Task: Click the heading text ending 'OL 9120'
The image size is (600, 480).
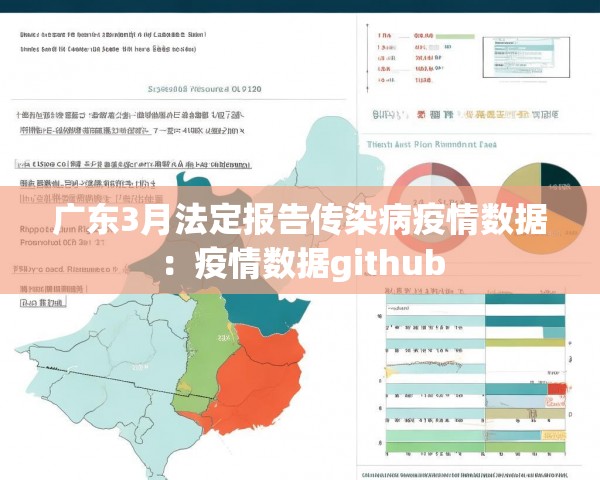Action: pos(205,89)
